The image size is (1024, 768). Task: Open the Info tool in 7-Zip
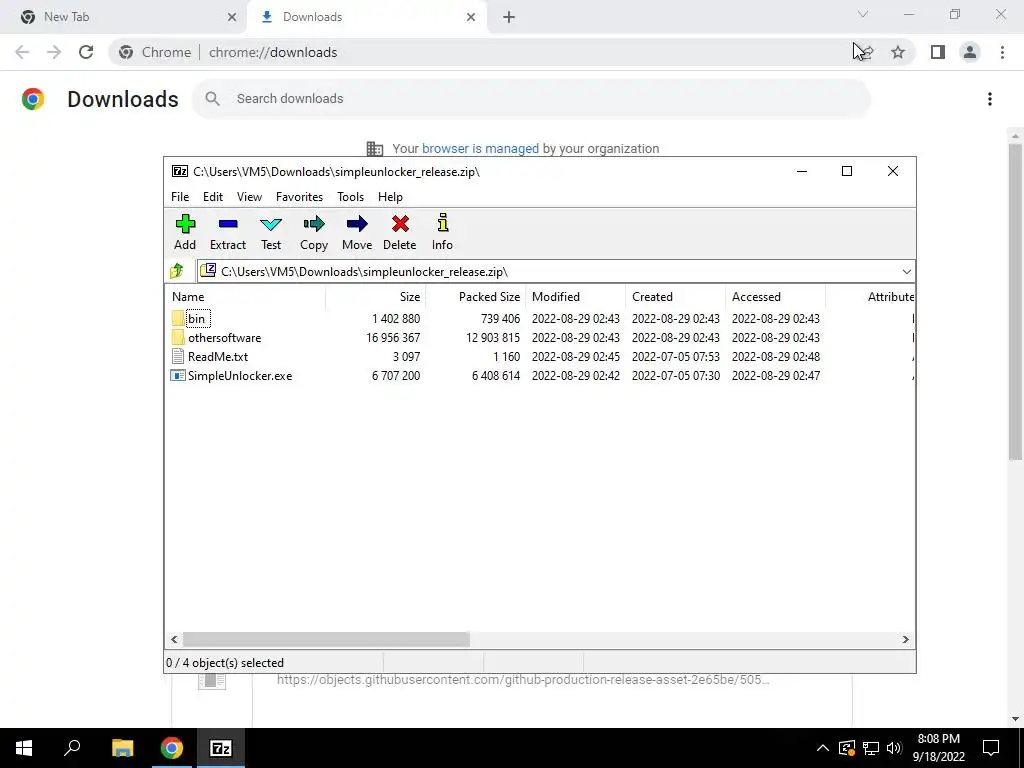coord(442,232)
